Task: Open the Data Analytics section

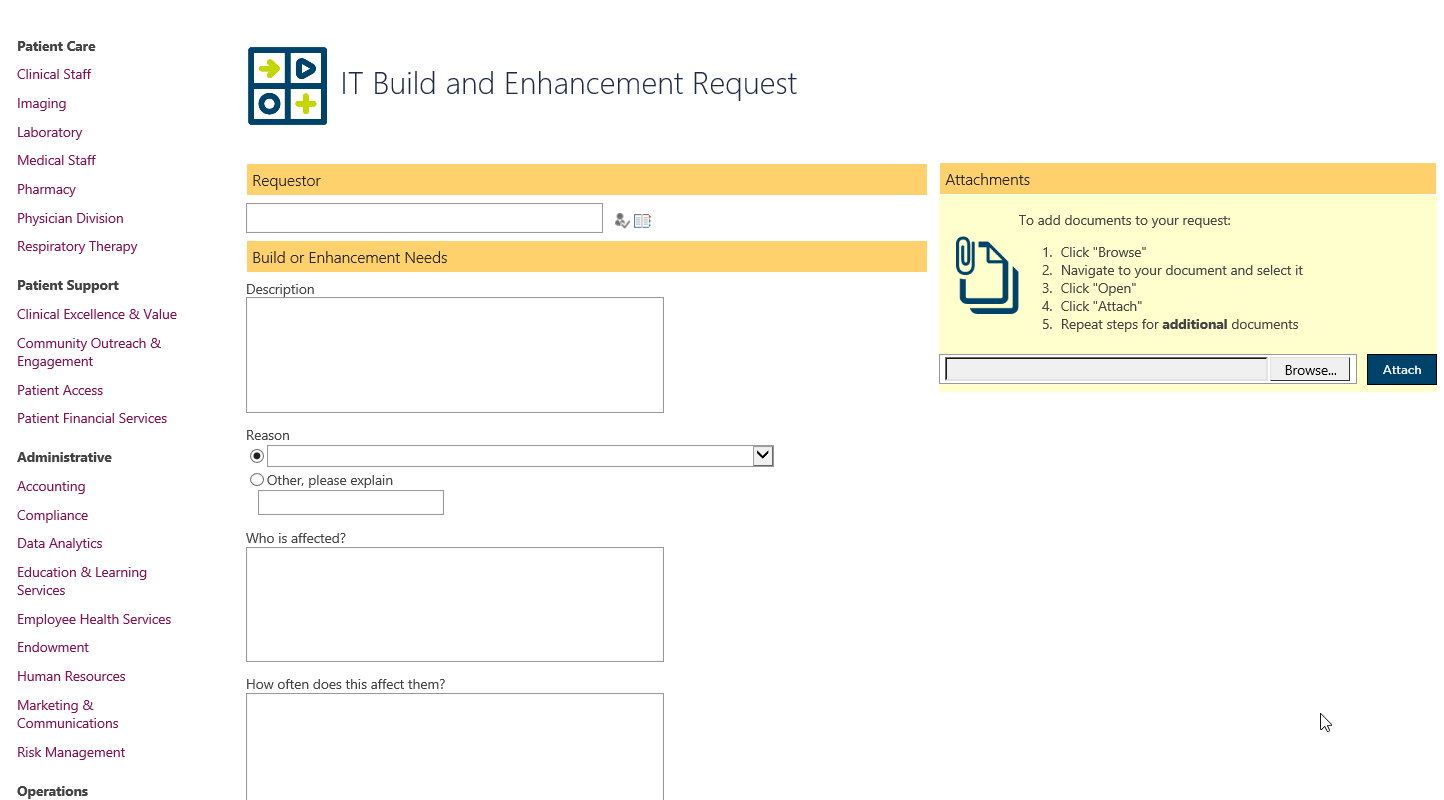Action: pos(59,543)
